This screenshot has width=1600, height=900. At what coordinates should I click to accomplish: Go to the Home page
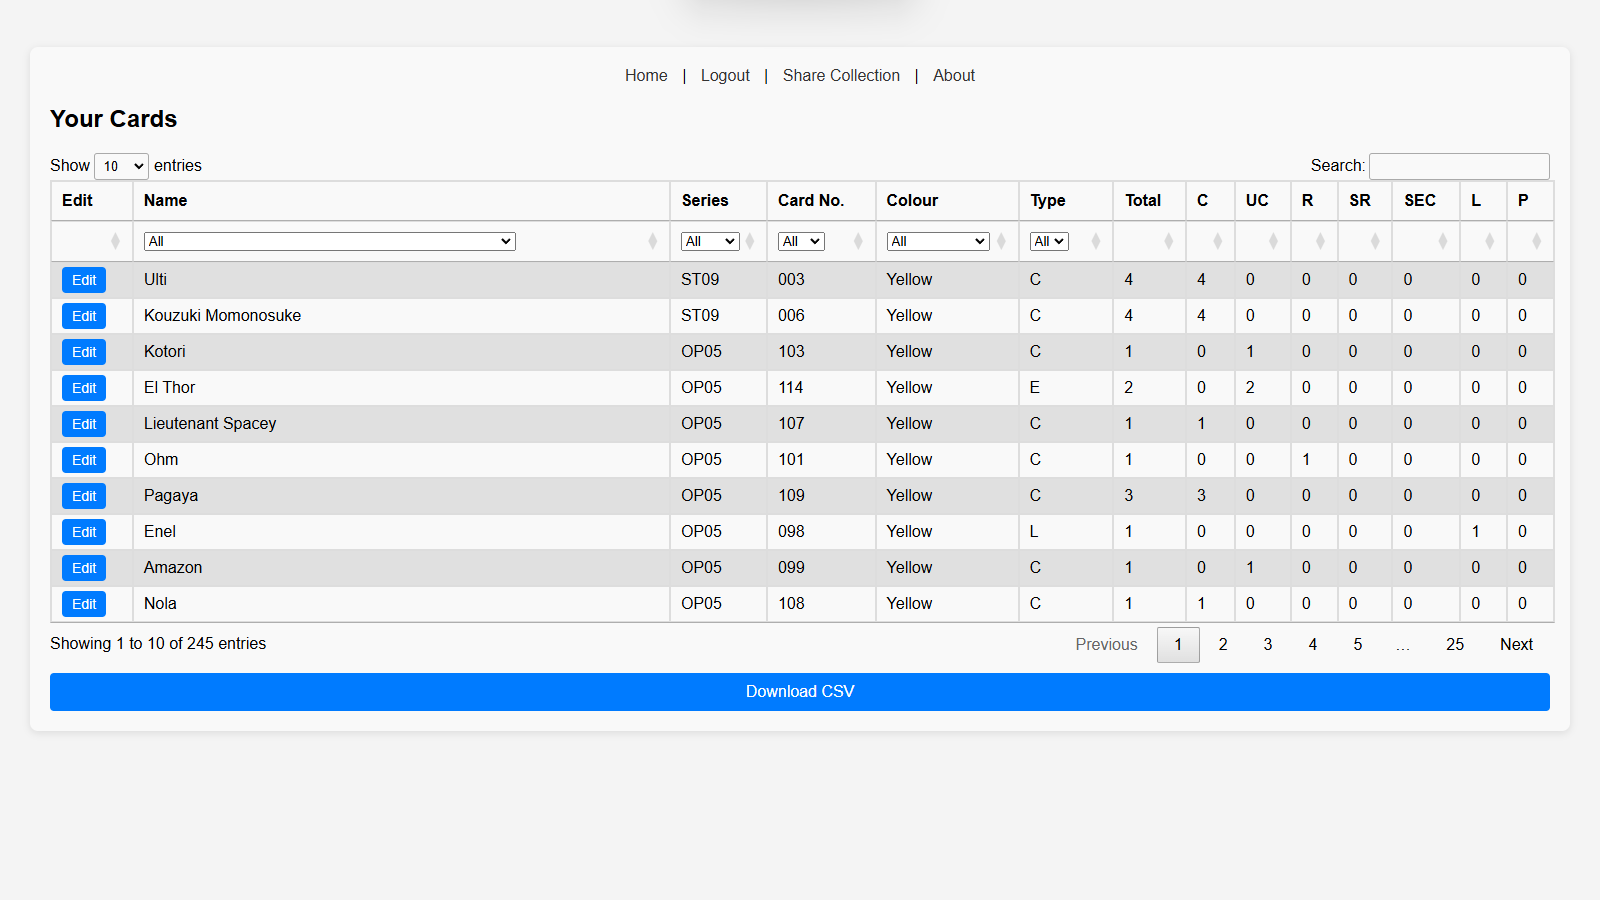(x=646, y=76)
